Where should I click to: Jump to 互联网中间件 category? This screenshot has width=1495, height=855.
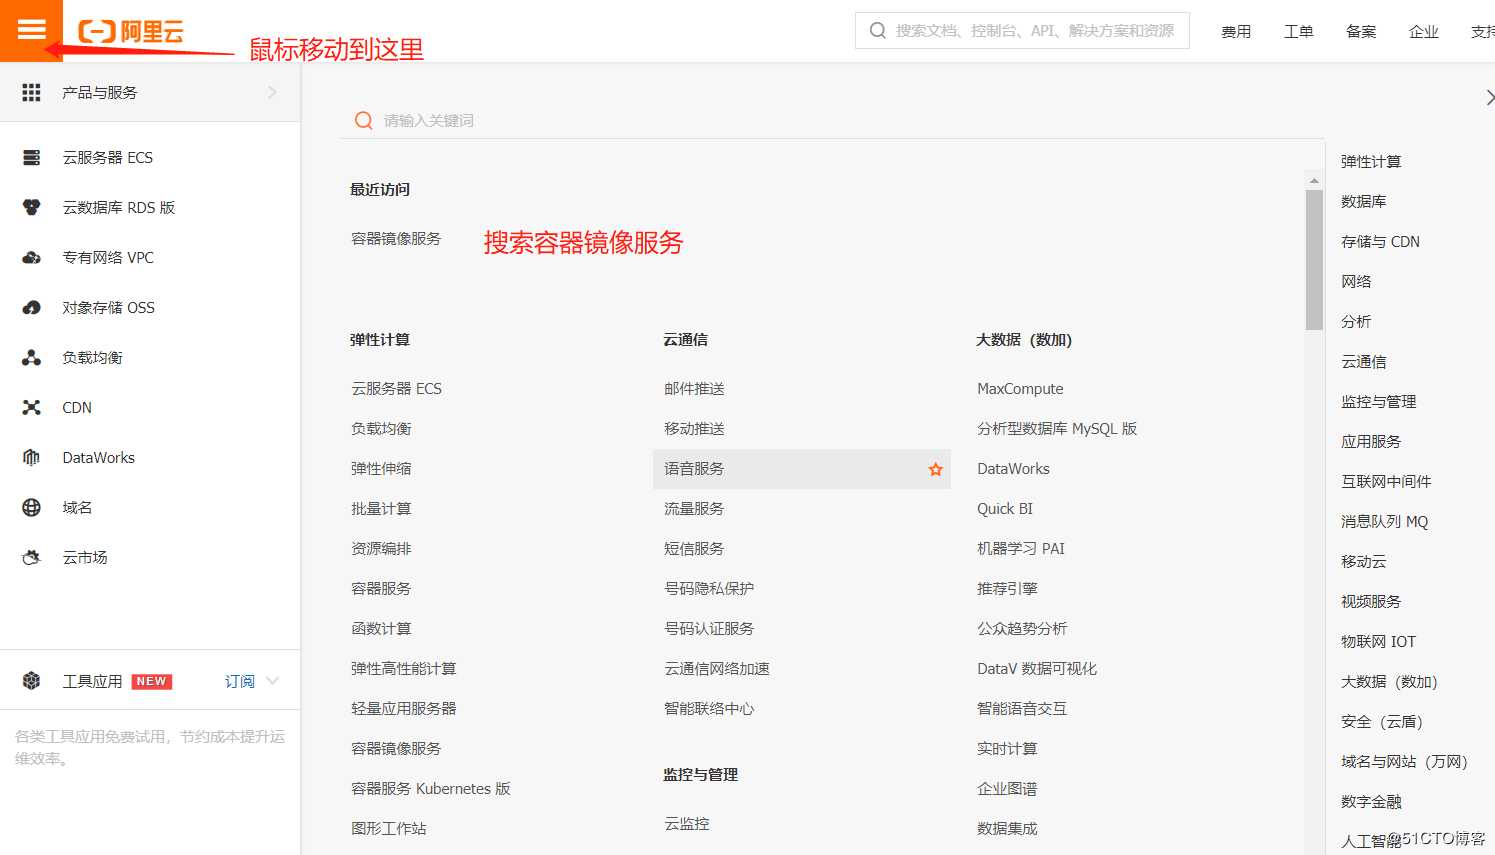[1386, 481]
